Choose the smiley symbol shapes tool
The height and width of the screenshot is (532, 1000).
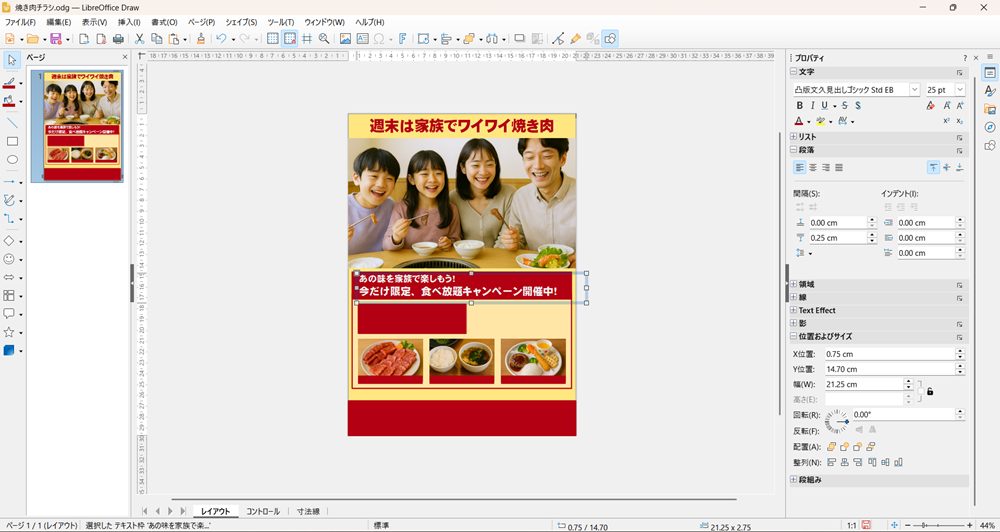tap(9, 260)
